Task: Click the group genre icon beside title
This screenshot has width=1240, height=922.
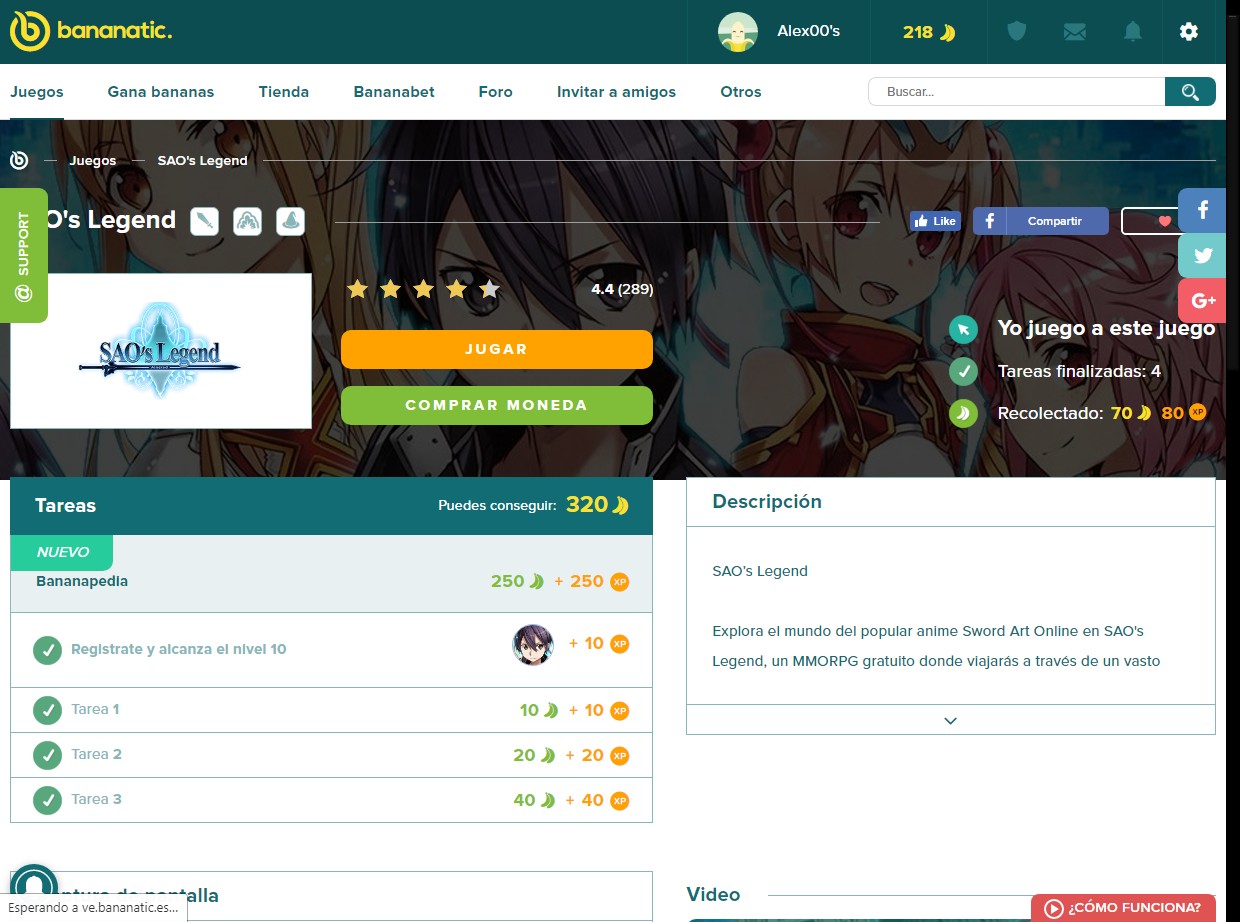Action: coord(247,221)
